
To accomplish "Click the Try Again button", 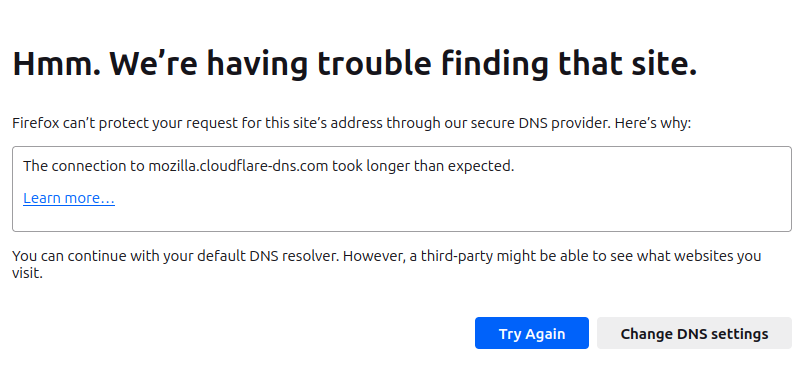I will click(532, 333).
